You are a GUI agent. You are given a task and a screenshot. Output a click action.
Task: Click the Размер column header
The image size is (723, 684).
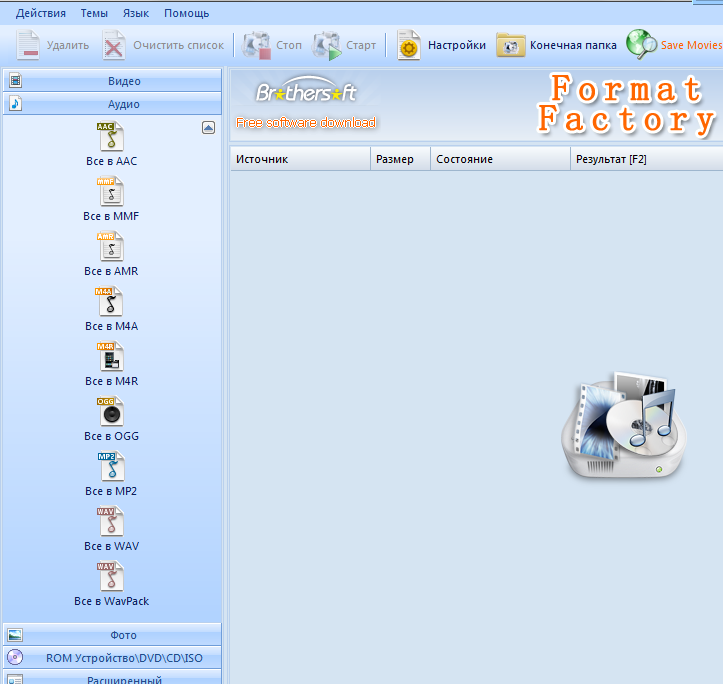tap(400, 159)
